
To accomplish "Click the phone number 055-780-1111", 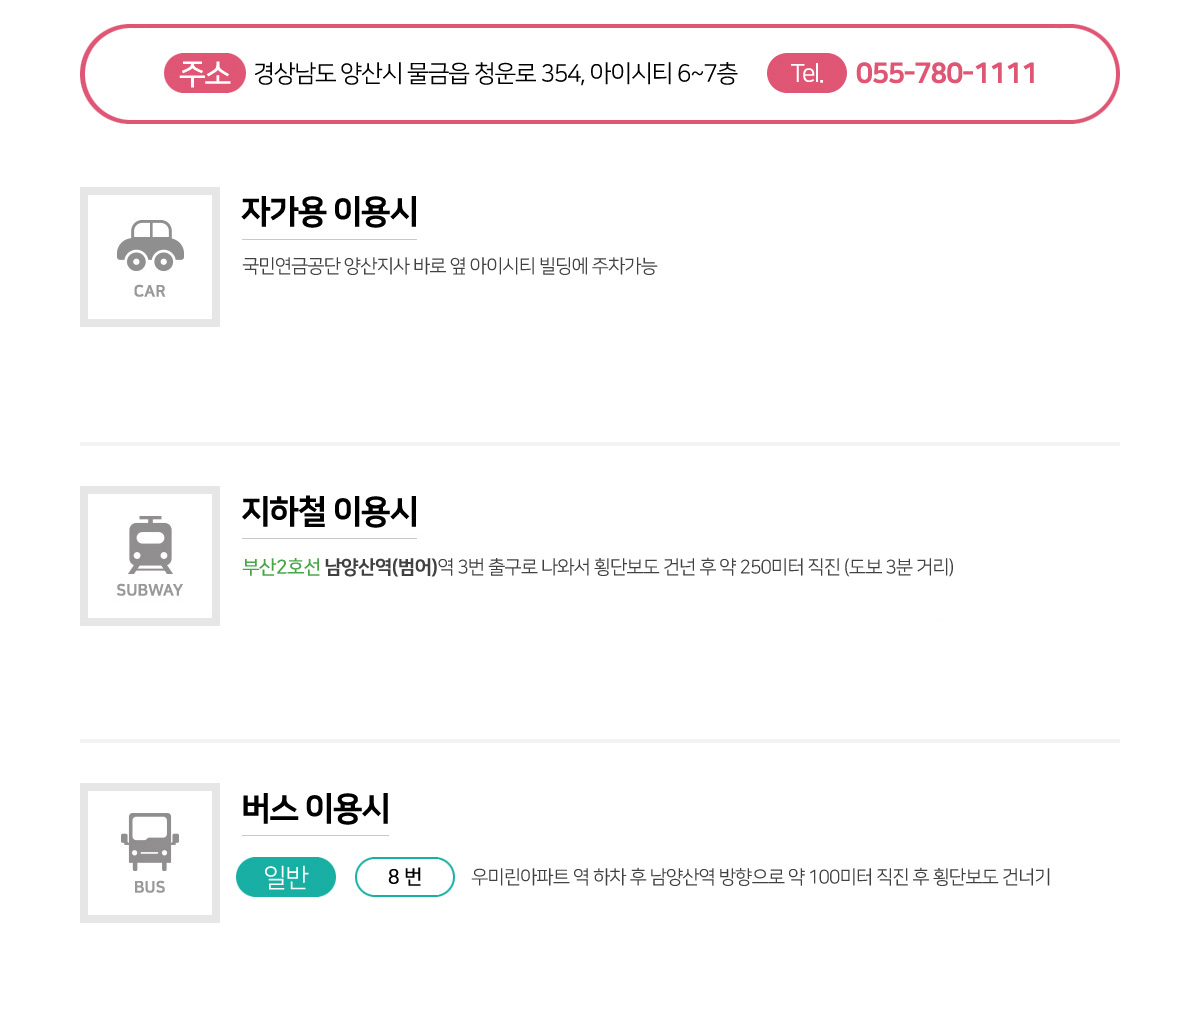I will [946, 73].
